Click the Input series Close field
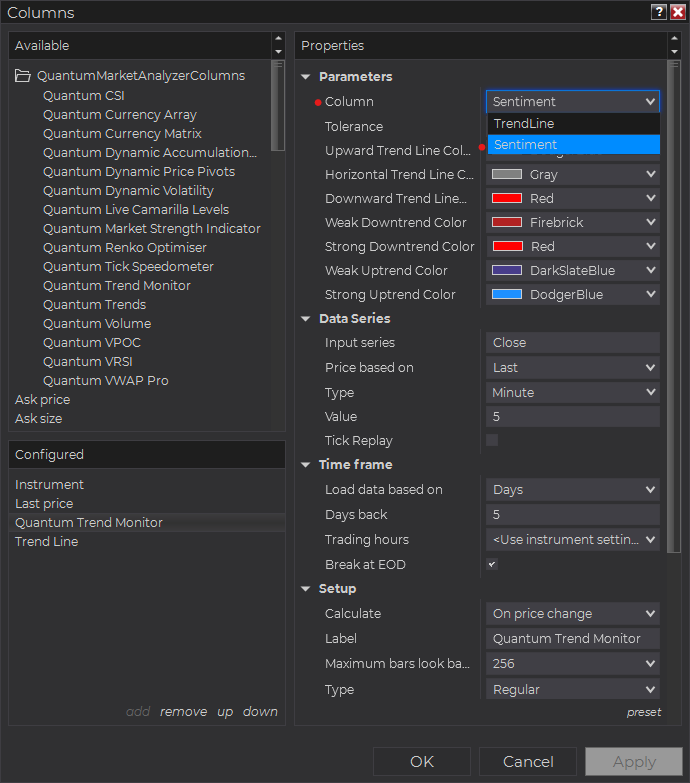This screenshot has width=690, height=783. coord(573,343)
